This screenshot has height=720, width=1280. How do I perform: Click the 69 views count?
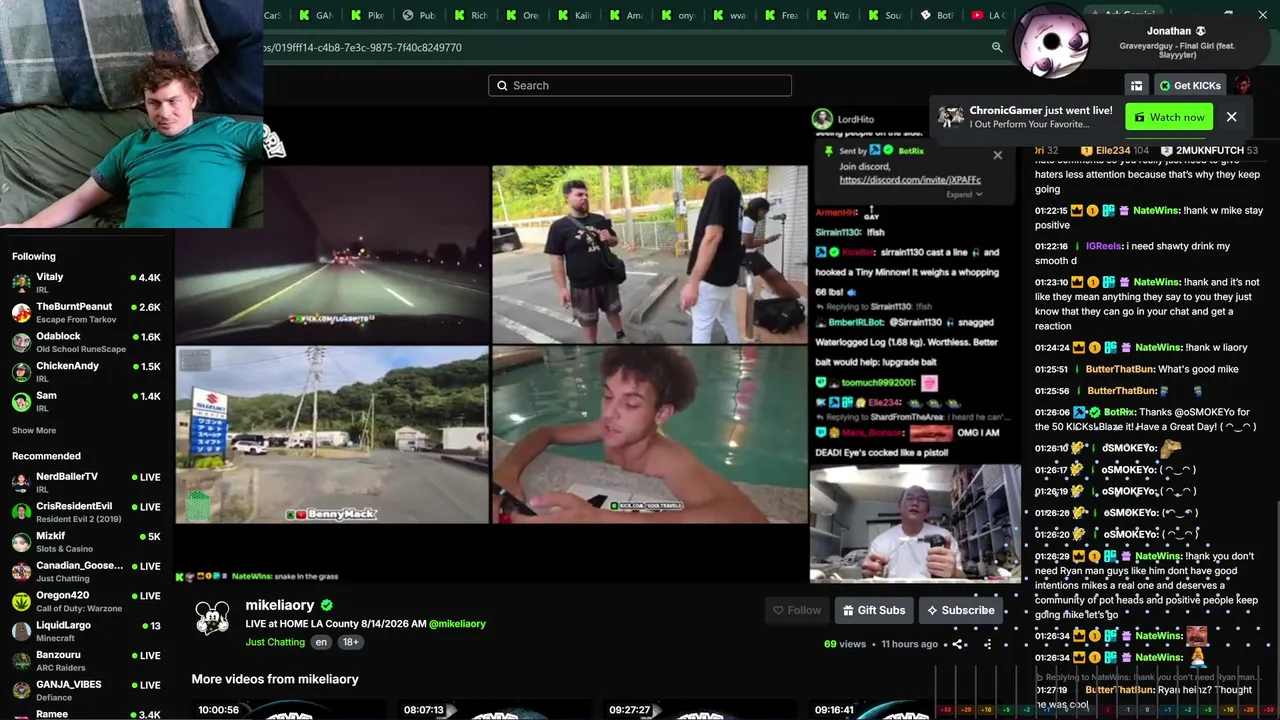click(x=845, y=644)
